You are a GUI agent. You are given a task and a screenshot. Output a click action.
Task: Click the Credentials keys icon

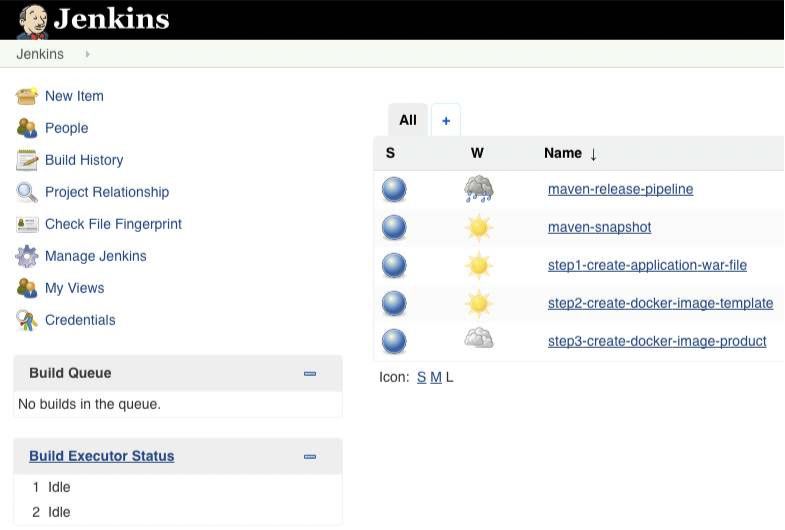[x=27, y=320]
